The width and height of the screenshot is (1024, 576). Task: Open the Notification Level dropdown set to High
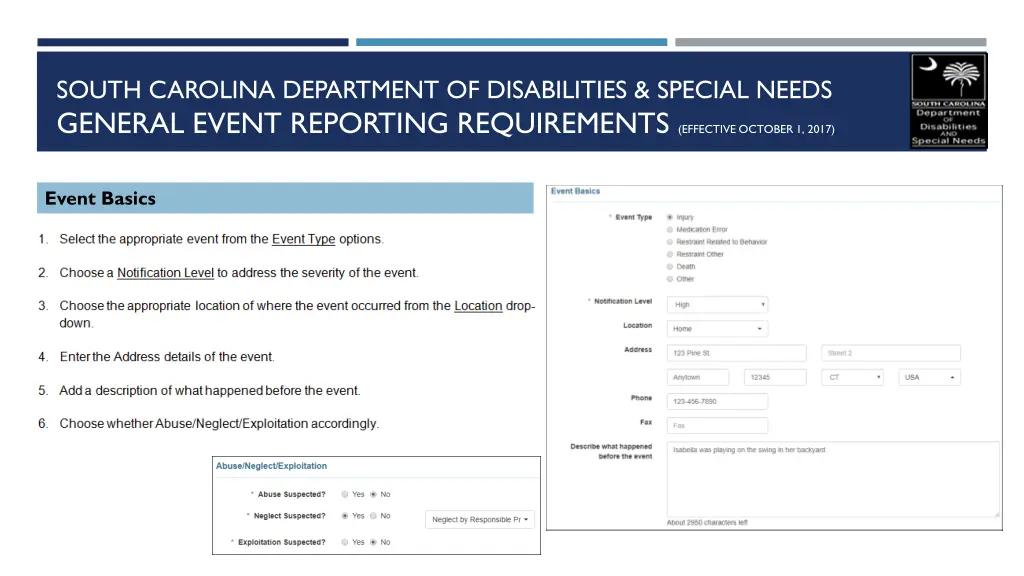(717, 304)
